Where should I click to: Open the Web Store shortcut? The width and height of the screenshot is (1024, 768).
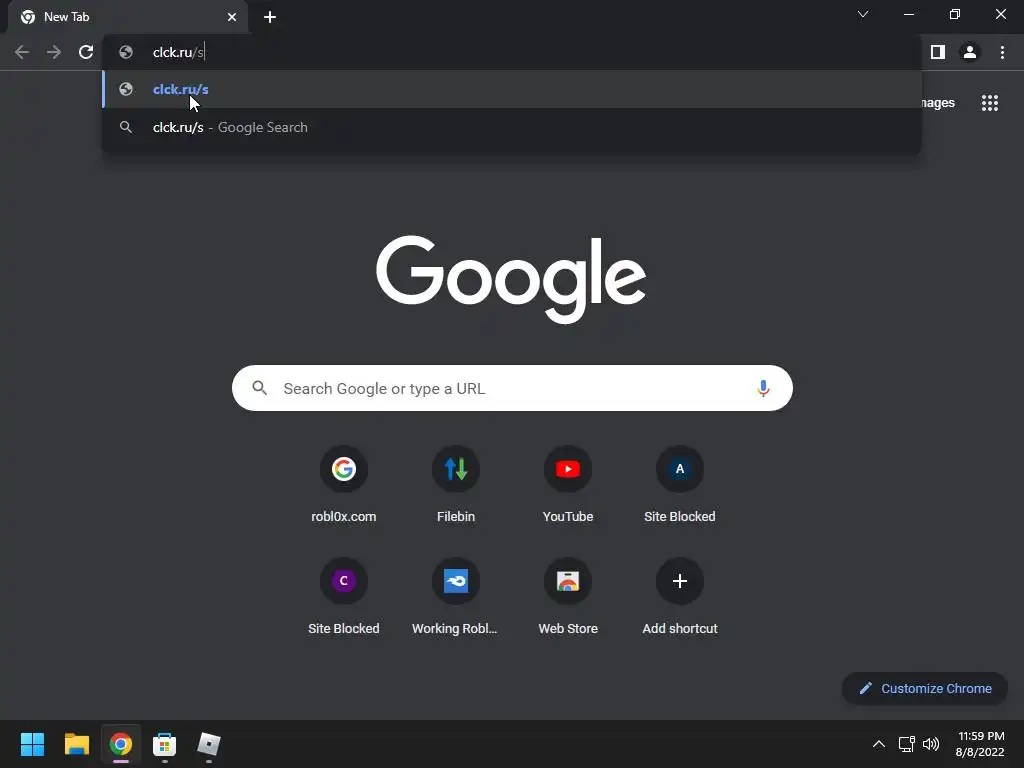click(568, 597)
